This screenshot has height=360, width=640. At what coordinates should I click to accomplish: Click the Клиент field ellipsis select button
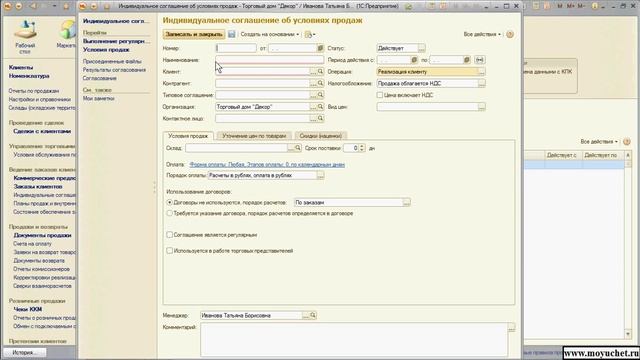pos(313,72)
